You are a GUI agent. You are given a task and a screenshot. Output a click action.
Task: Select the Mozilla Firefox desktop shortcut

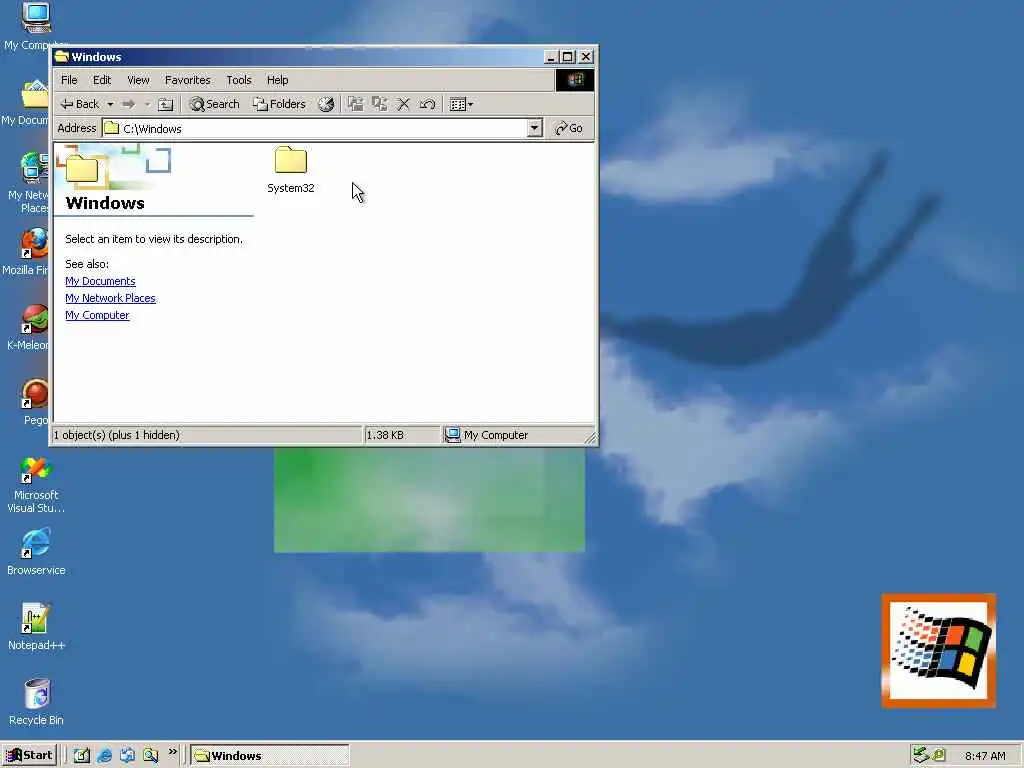click(x=29, y=251)
